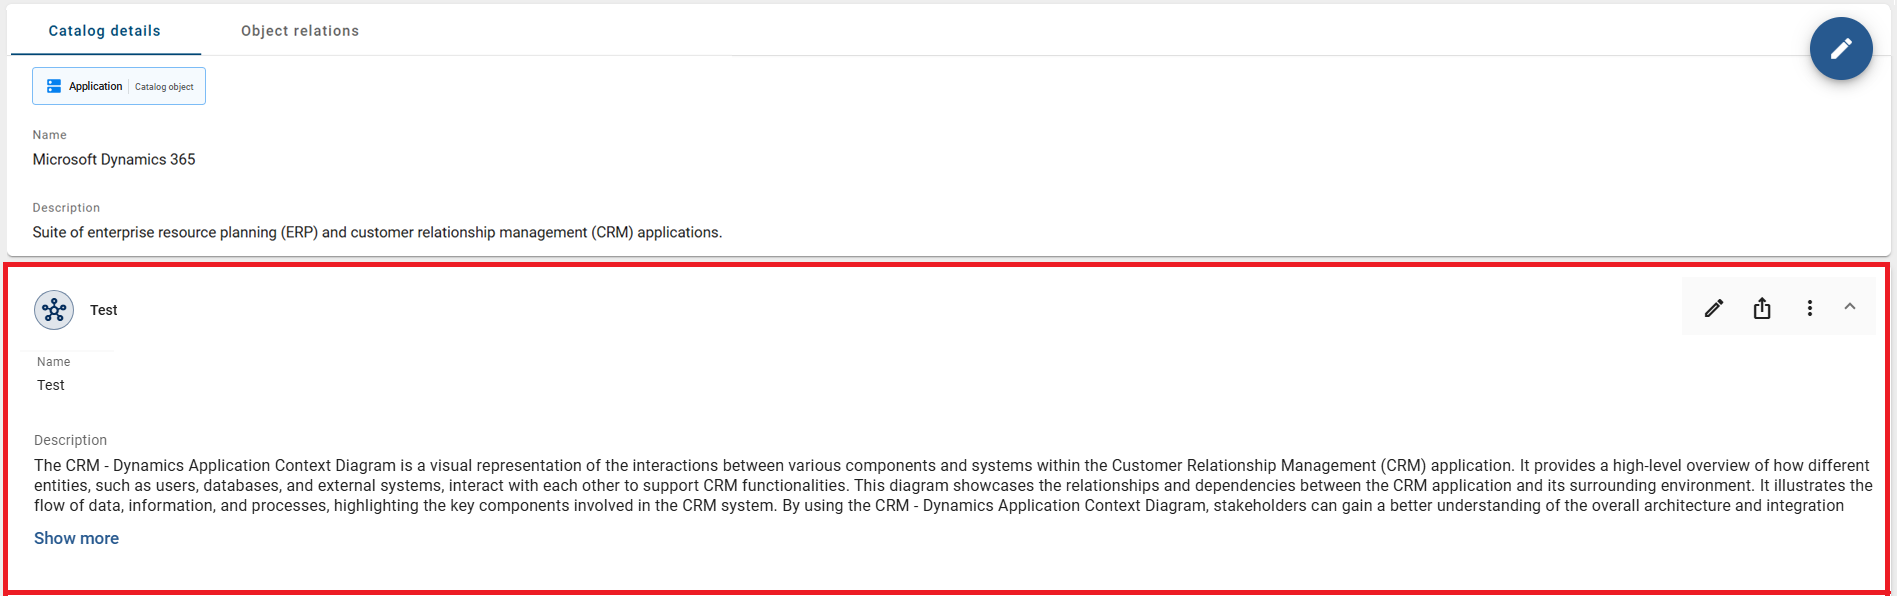Click the Catalog object text in chip
Viewport: 1897px width, 596px height.
tap(164, 87)
